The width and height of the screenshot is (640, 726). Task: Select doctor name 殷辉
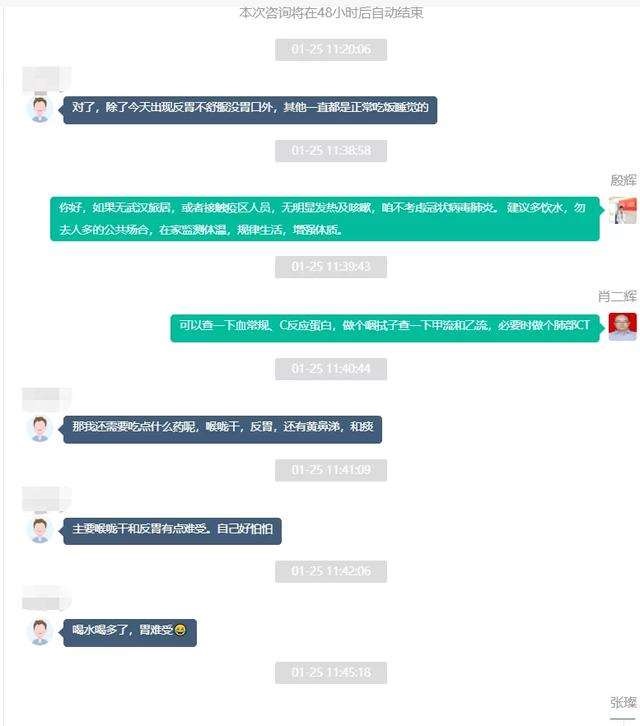coord(623,180)
